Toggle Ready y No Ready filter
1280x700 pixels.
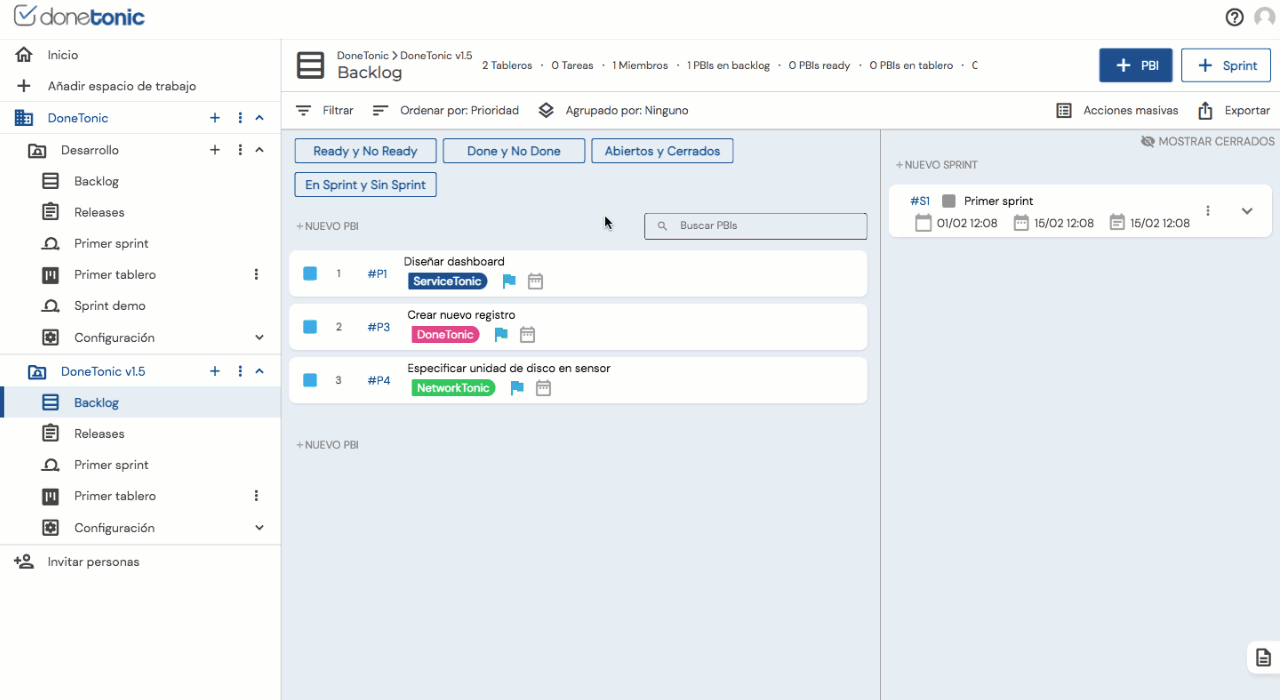[x=365, y=151]
